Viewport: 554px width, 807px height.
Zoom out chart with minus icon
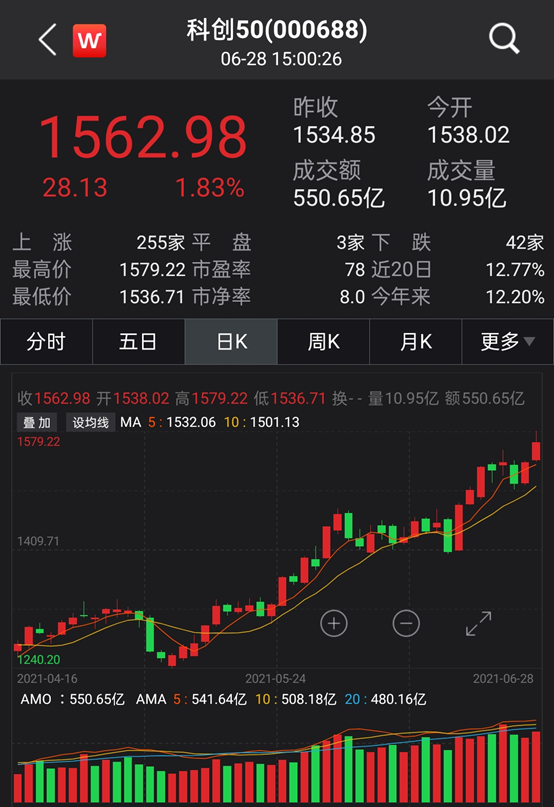406,623
